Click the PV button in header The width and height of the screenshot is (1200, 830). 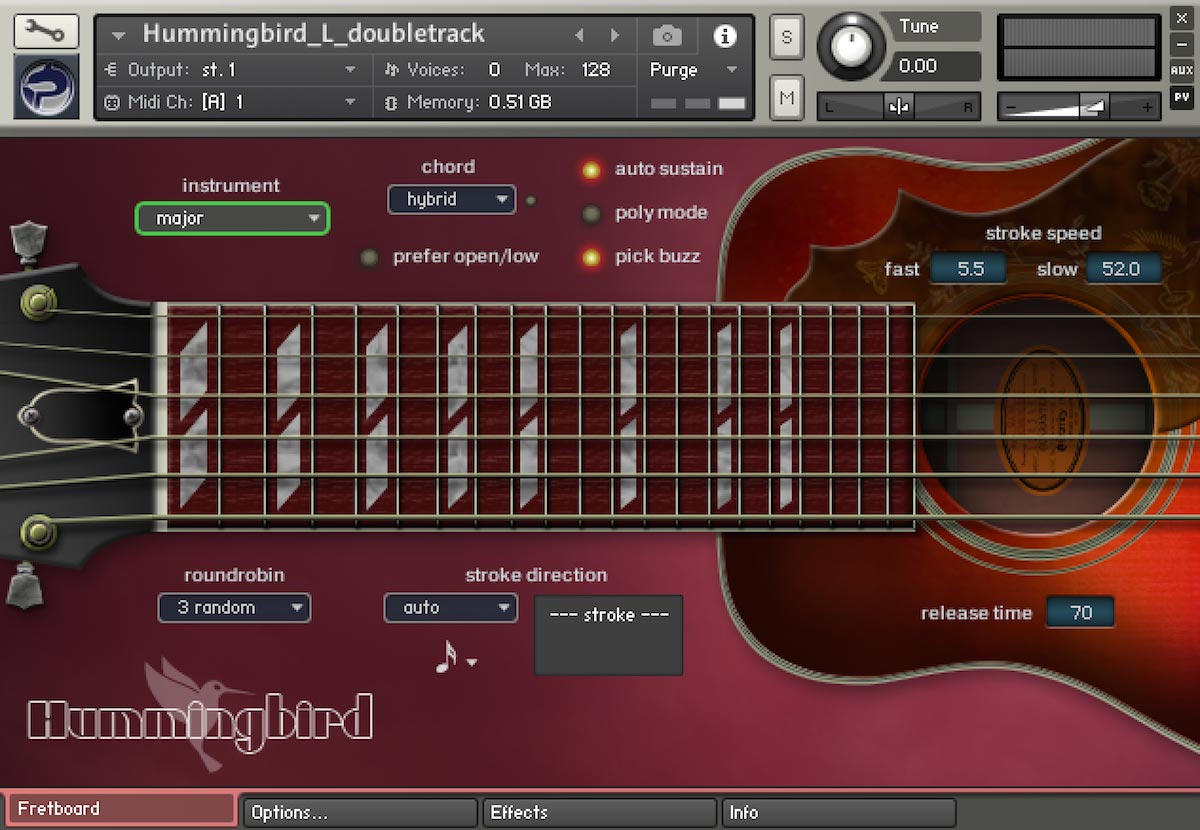click(x=1181, y=98)
